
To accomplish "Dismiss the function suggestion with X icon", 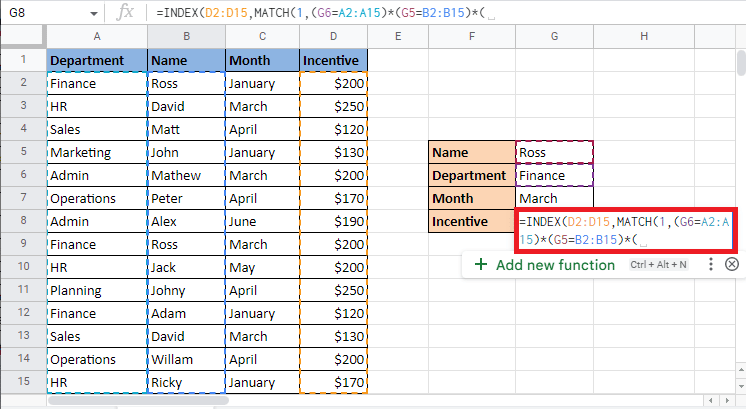I will pyautogui.click(x=731, y=264).
